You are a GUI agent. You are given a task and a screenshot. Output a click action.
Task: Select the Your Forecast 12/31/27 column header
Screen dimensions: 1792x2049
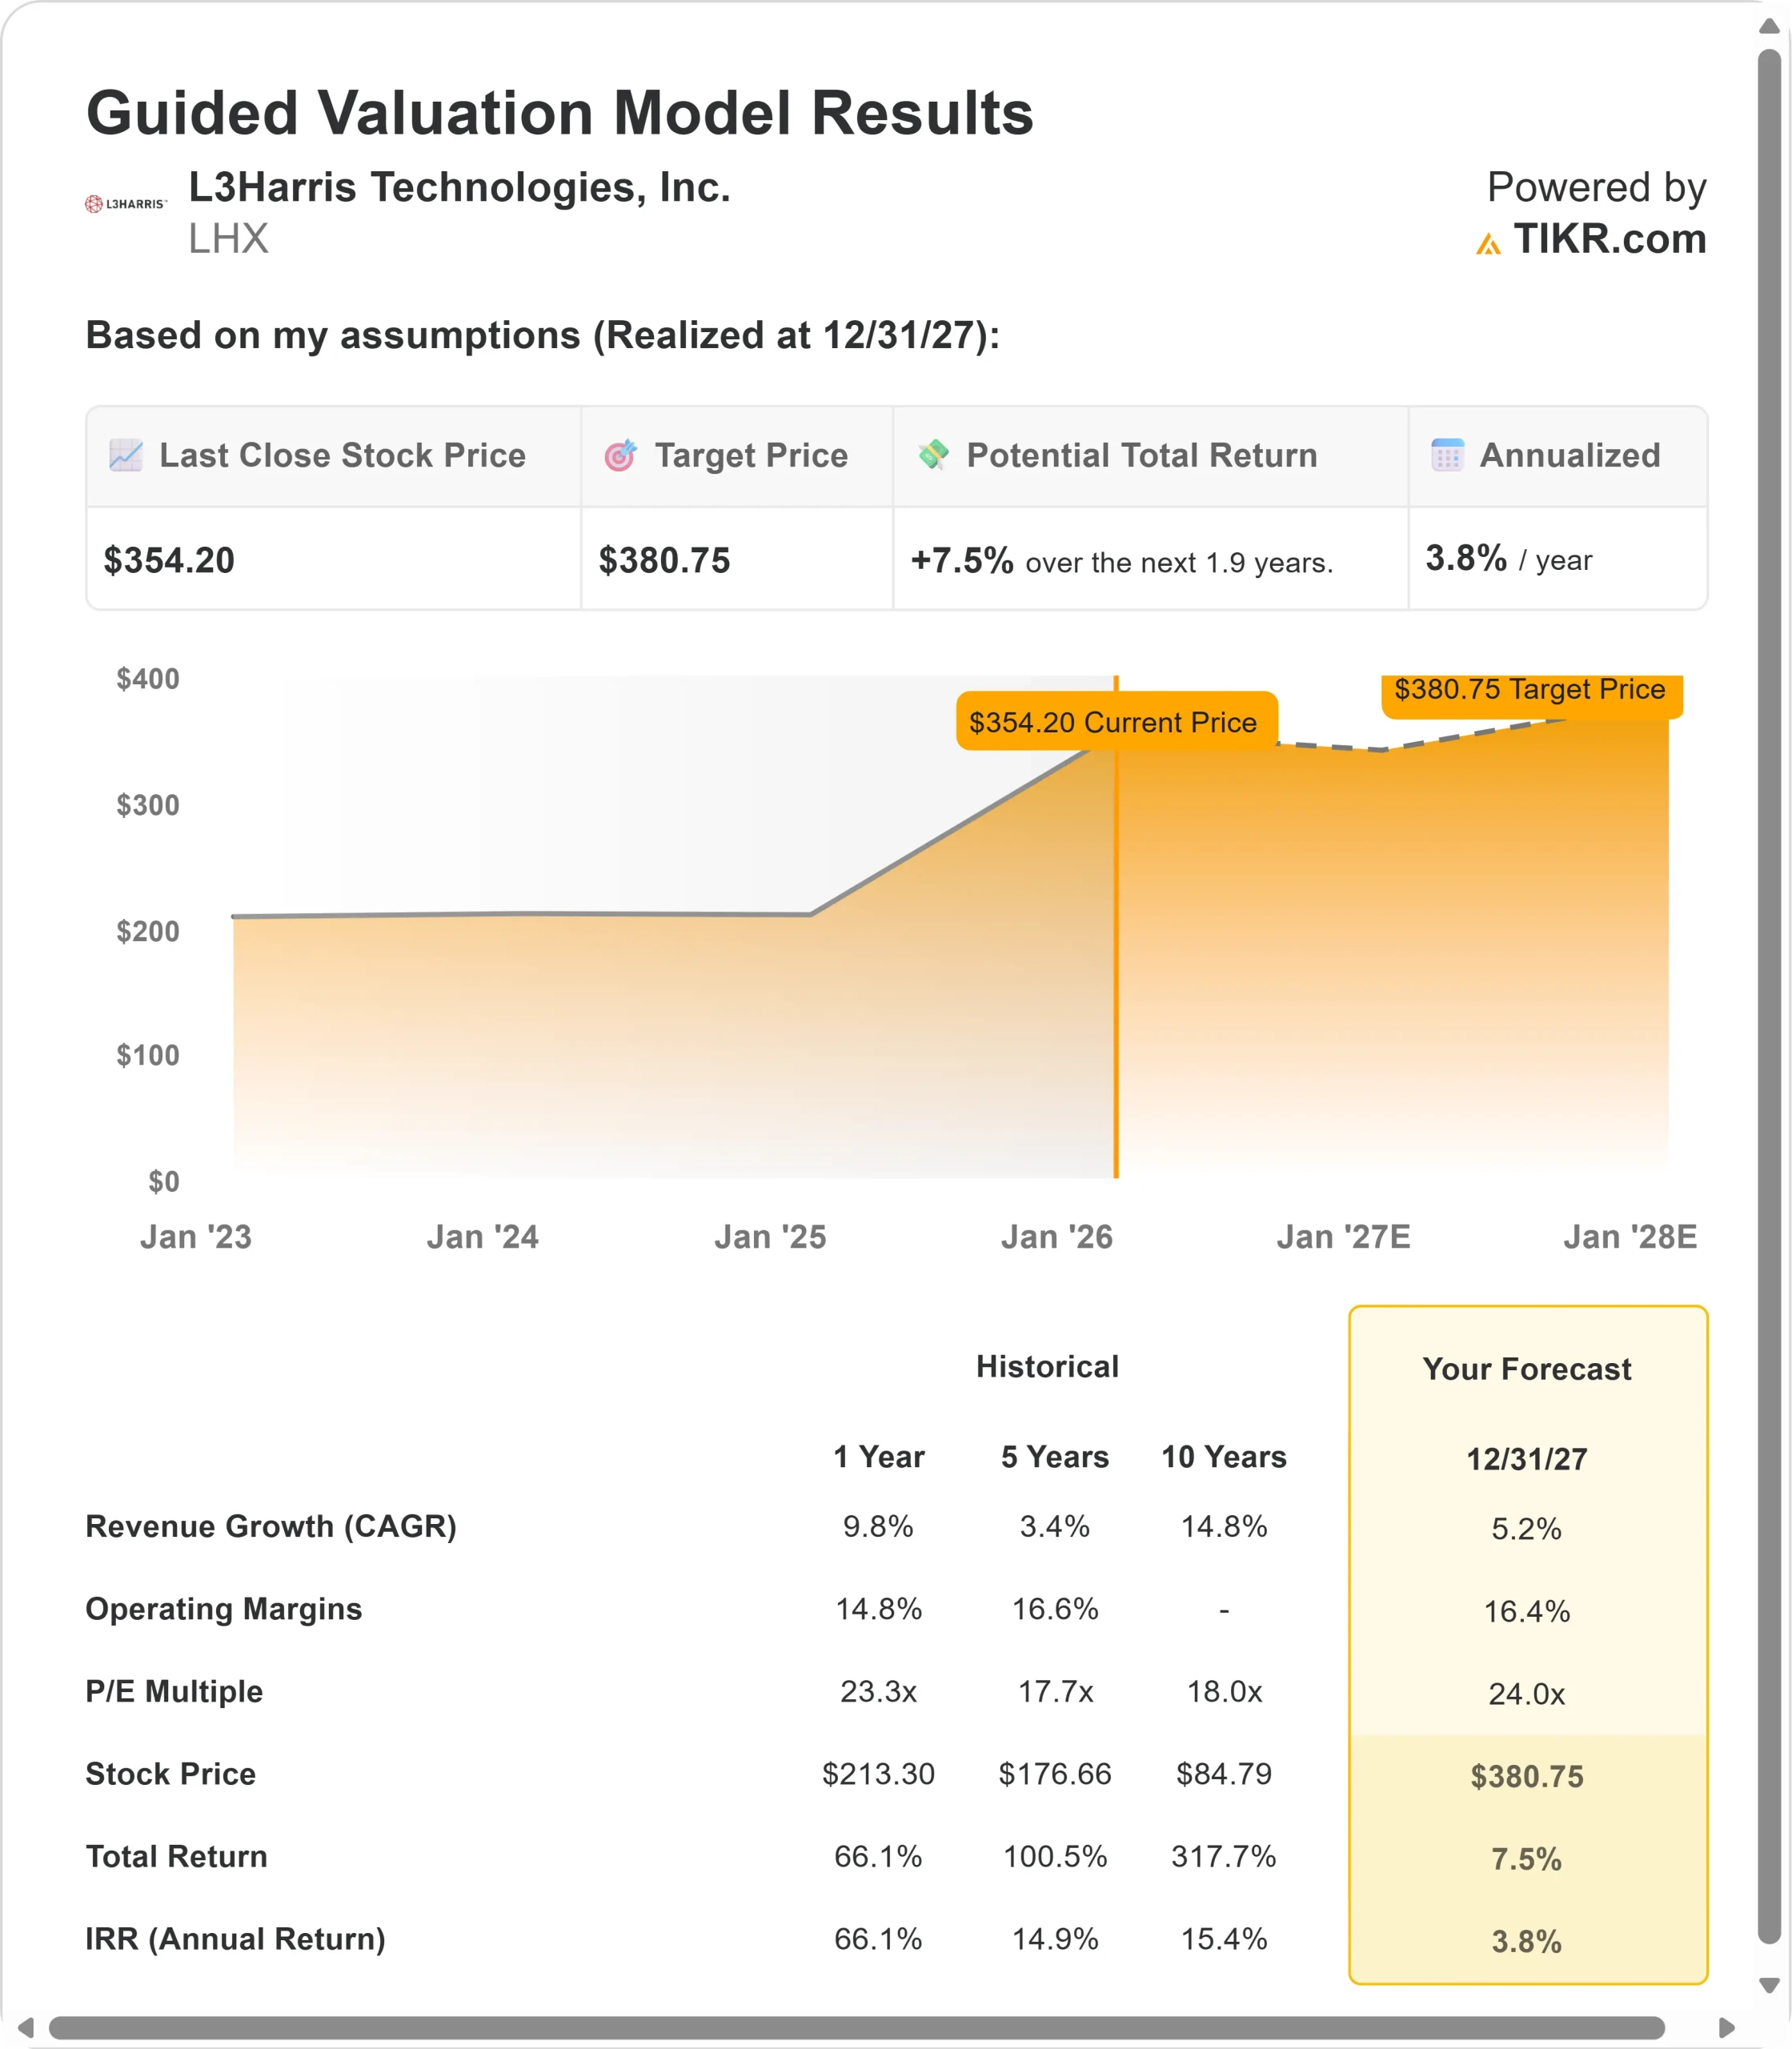1526,1458
